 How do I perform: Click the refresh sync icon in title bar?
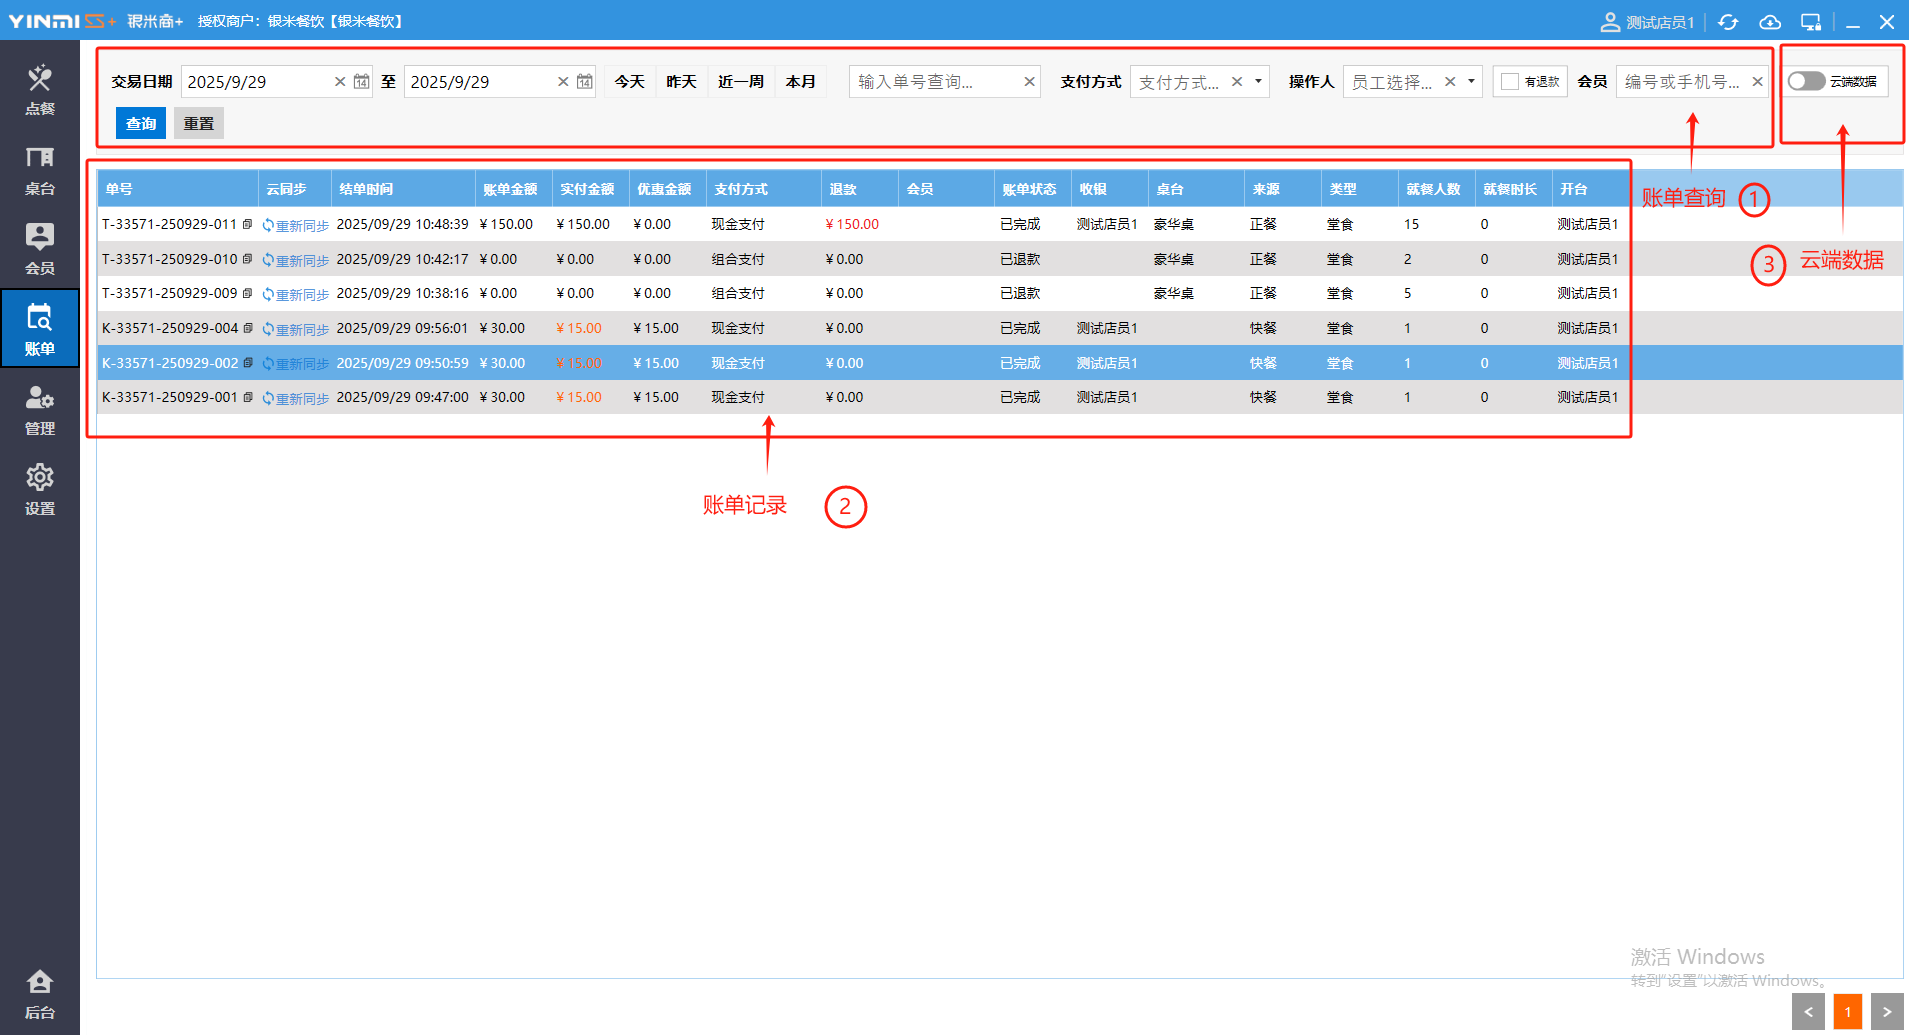coord(1728,22)
